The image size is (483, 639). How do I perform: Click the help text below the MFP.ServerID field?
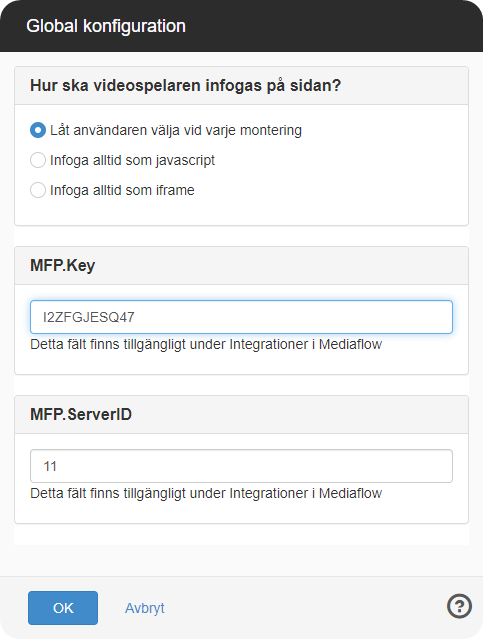206,494
